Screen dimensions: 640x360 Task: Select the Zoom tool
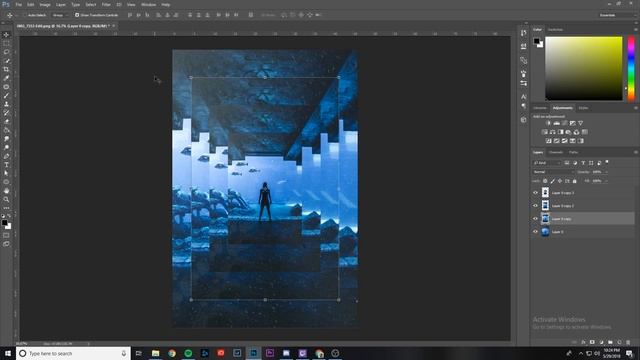click(6, 200)
